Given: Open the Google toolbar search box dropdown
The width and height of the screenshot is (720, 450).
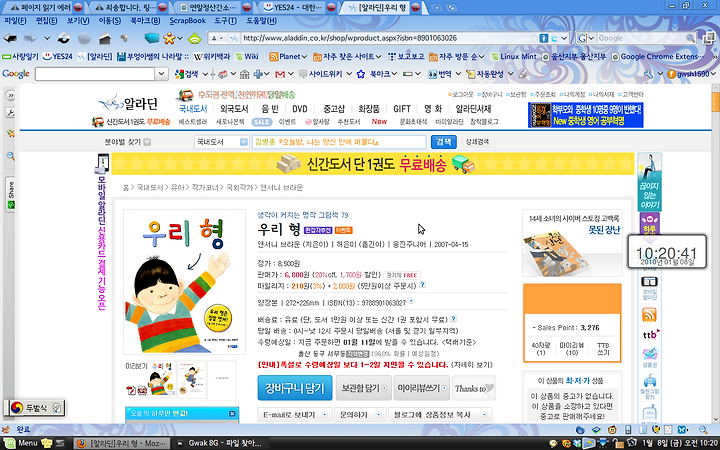Looking at the screenshot, I should pos(161,73).
